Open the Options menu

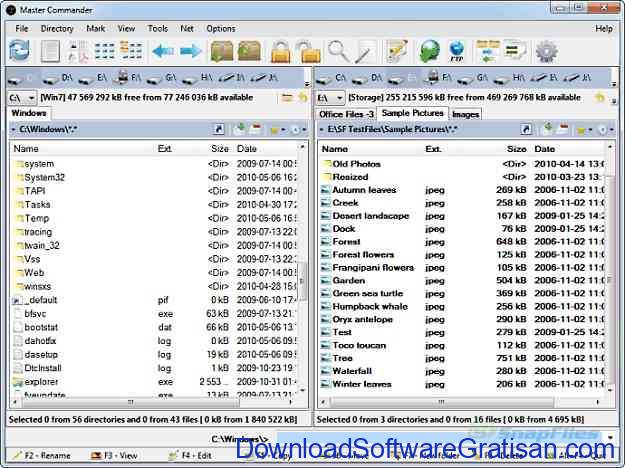click(220, 29)
